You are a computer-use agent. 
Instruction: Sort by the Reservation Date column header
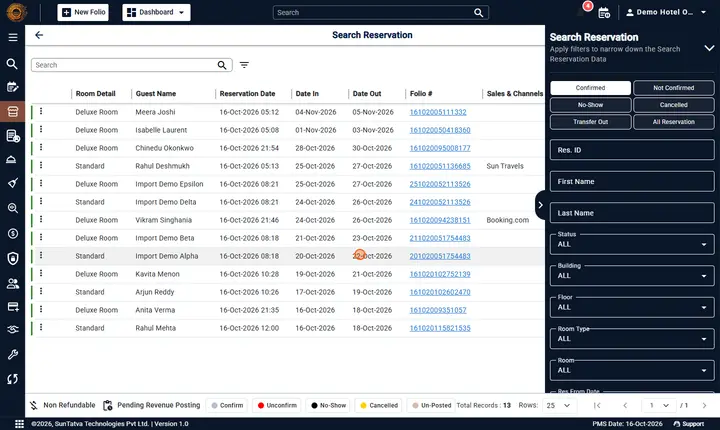pyautogui.click(x=247, y=94)
